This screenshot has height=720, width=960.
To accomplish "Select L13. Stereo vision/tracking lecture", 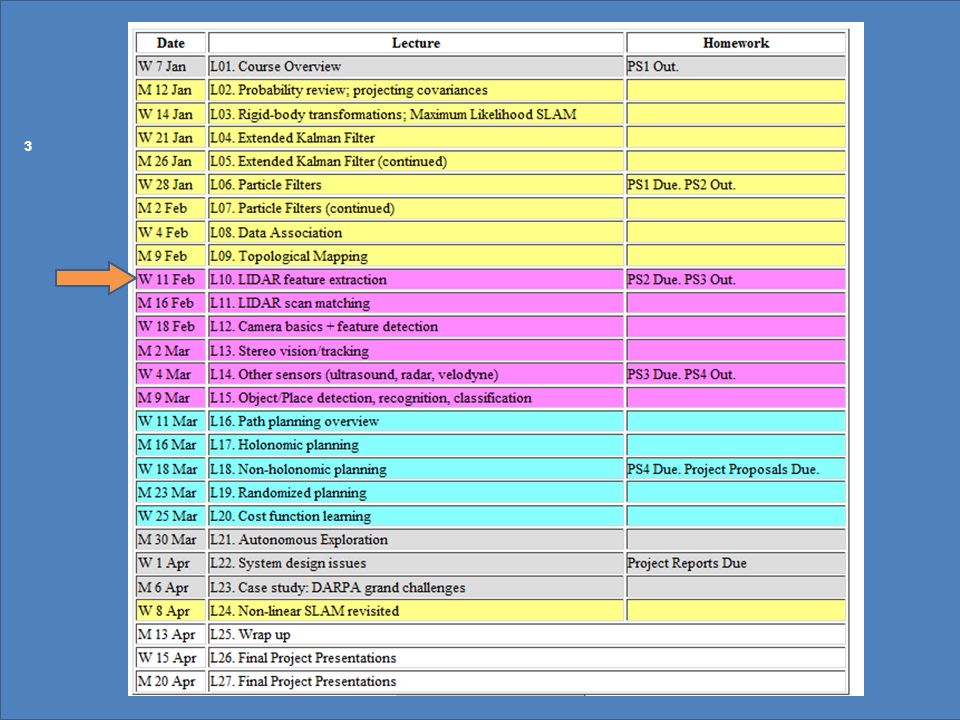I will (x=416, y=351).
